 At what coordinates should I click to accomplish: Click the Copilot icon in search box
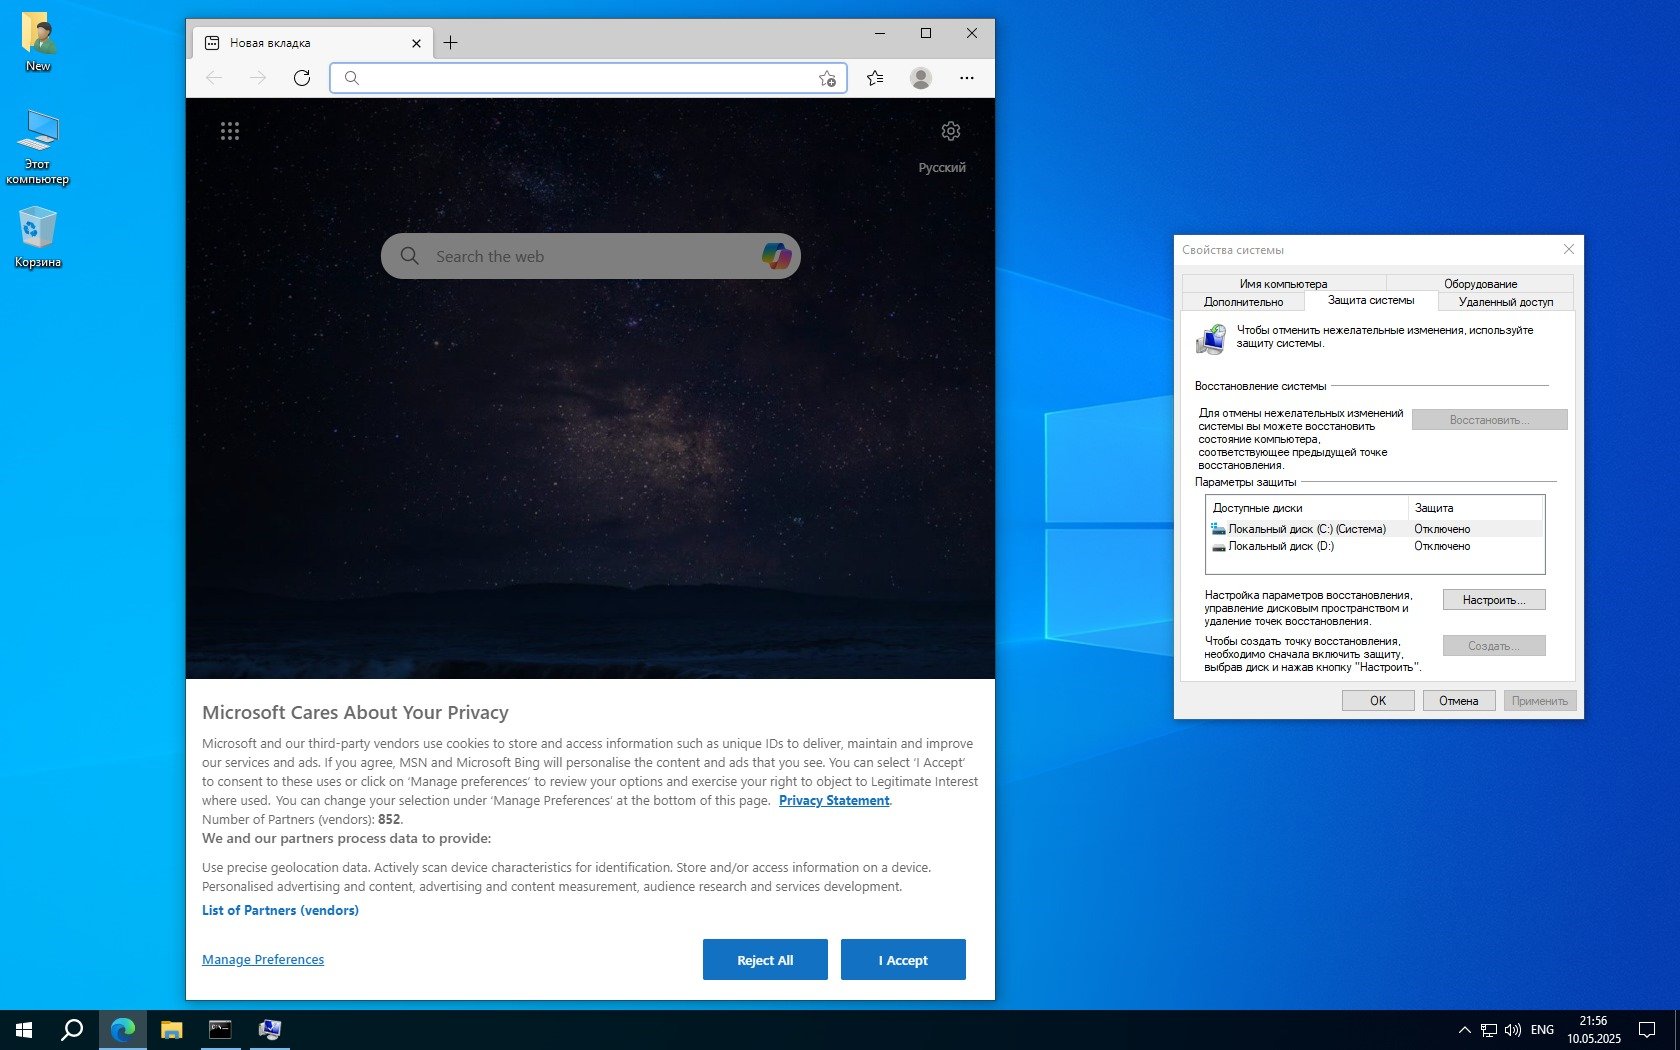776,256
